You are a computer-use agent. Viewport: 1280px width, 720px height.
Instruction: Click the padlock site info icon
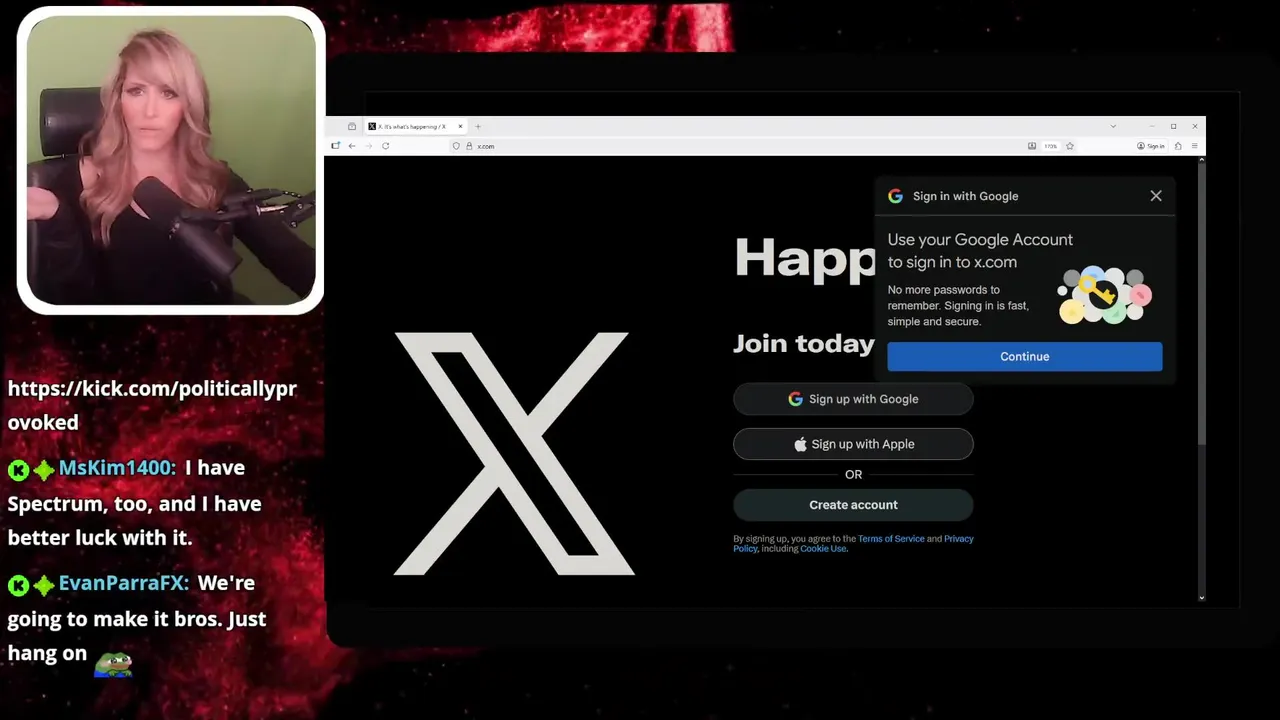coord(468,146)
